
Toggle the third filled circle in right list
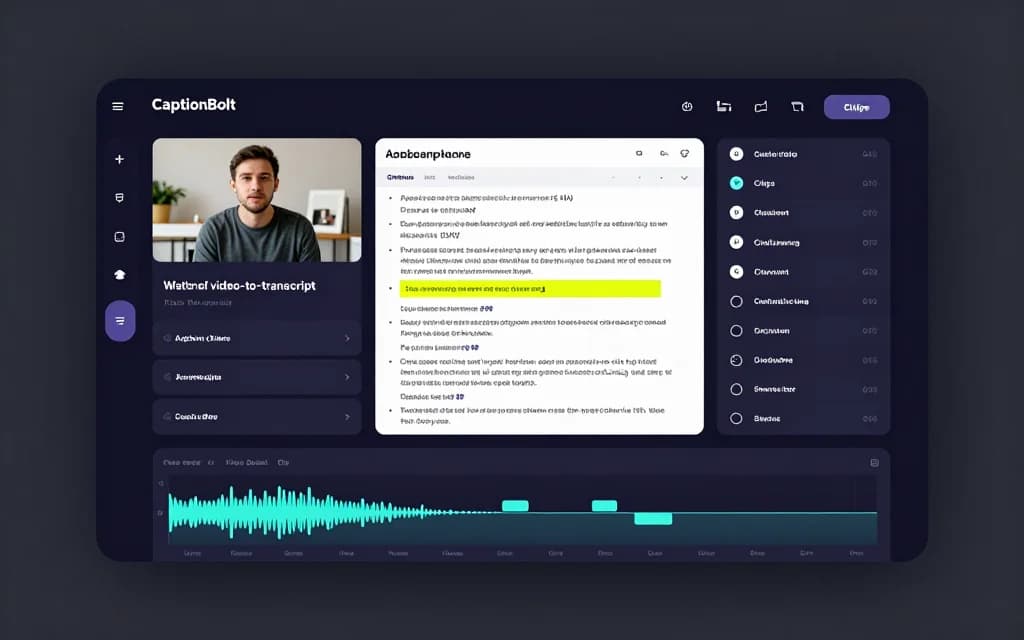click(736, 213)
